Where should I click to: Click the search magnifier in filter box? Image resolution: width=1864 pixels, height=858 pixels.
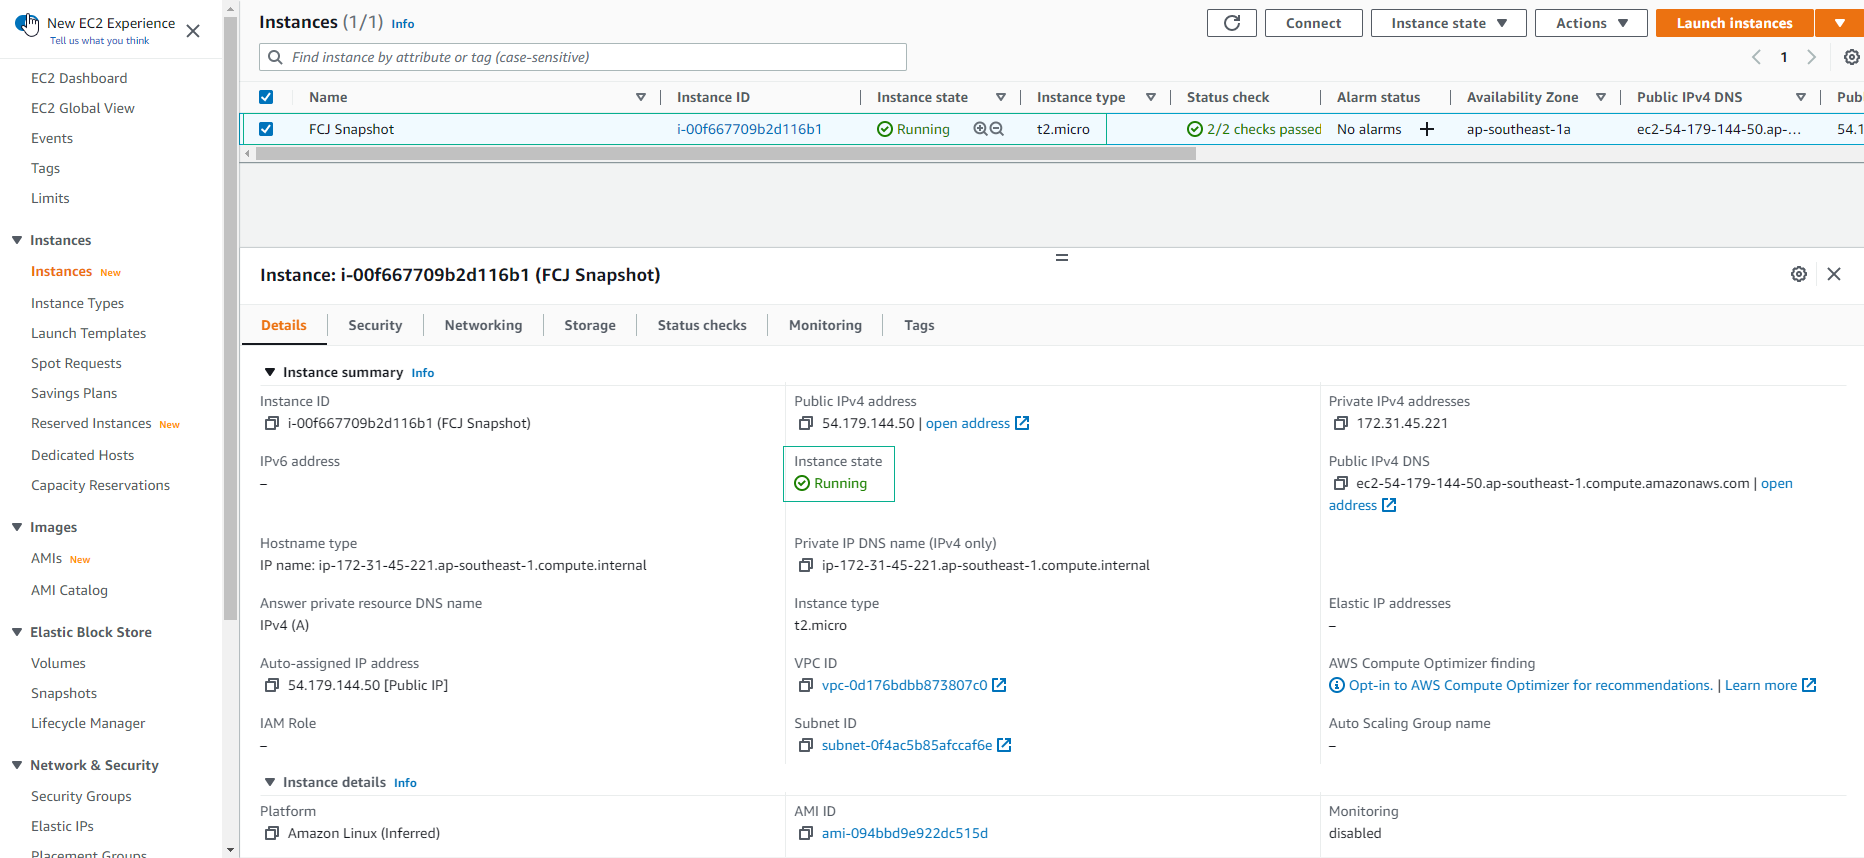click(x=275, y=57)
